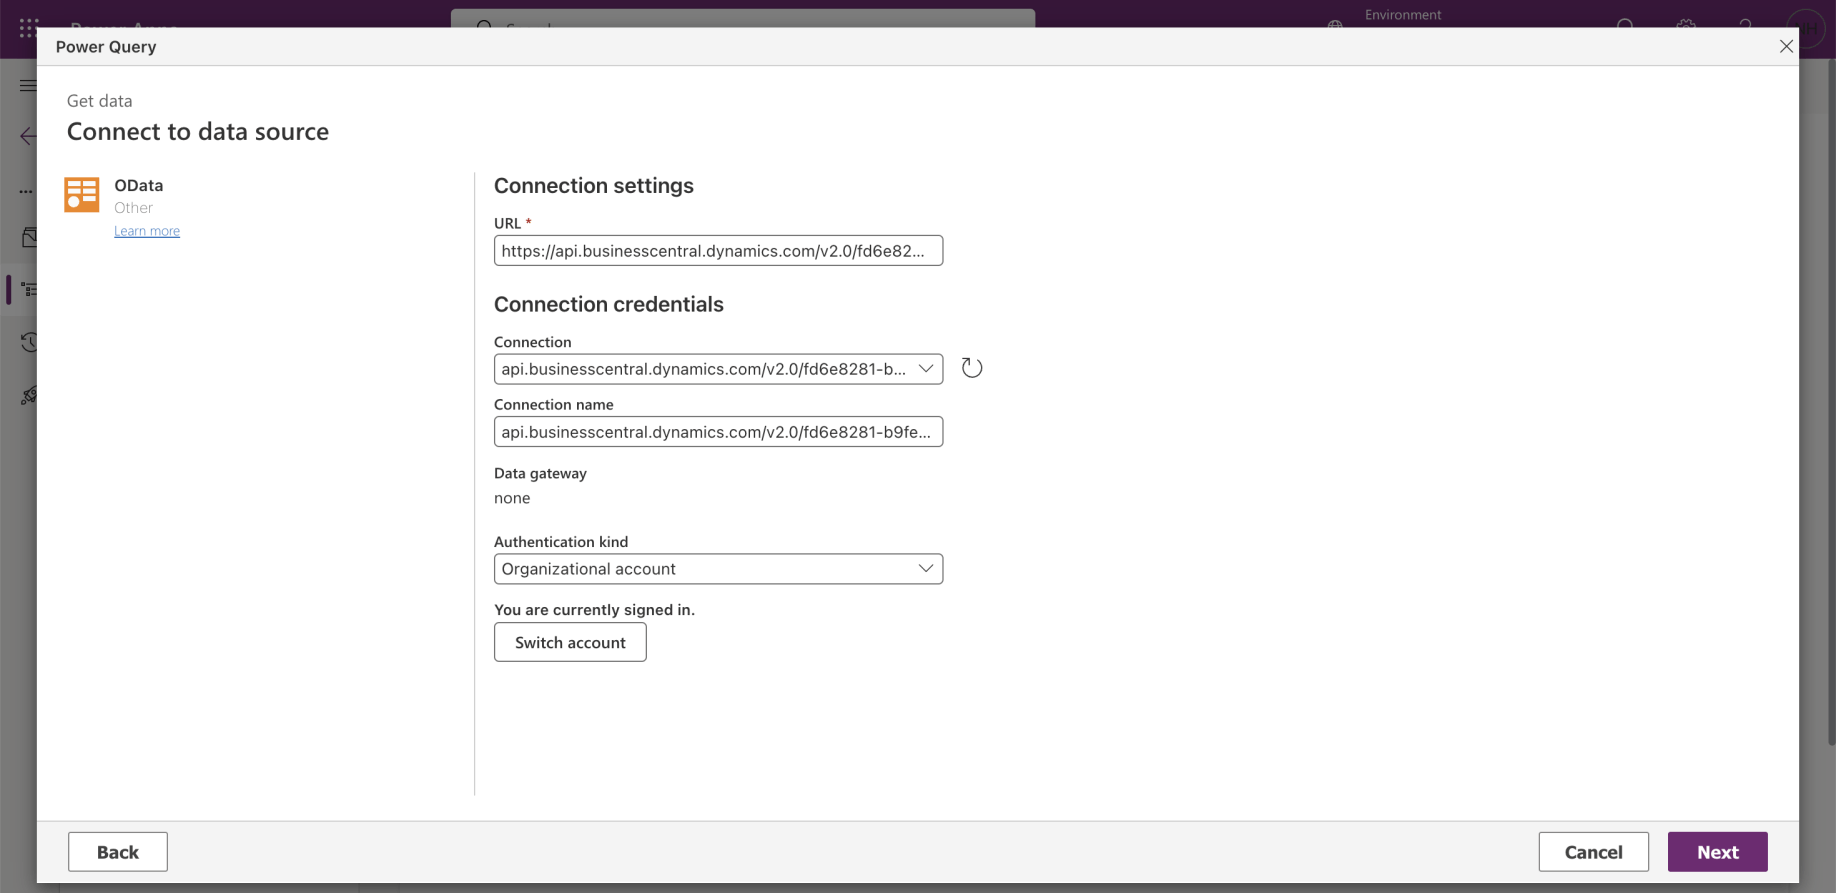Click the Connection name text box
Viewport: 1836px width, 893px height.
coord(718,432)
